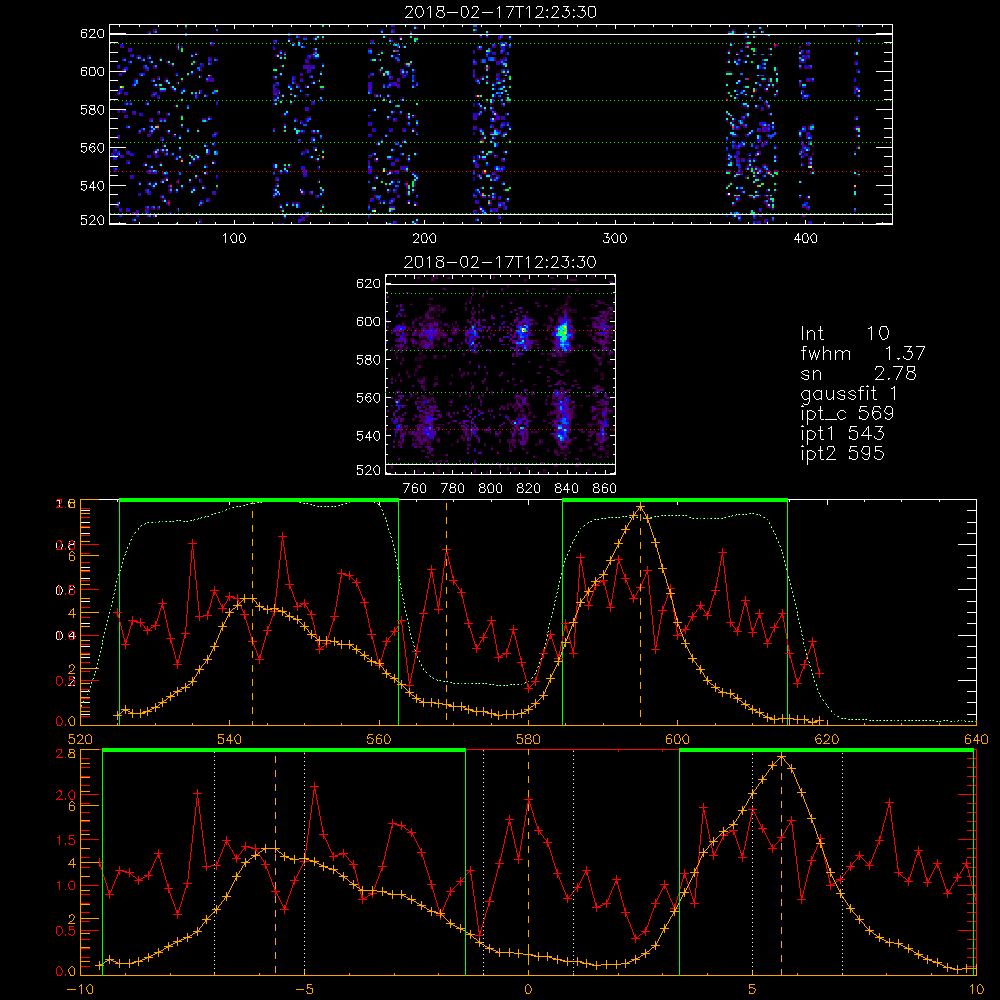Click x-axis label 760 of middle image
Image resolution: width=1000 pixels, height=1000 pixels.
click(x=415, y=489)
